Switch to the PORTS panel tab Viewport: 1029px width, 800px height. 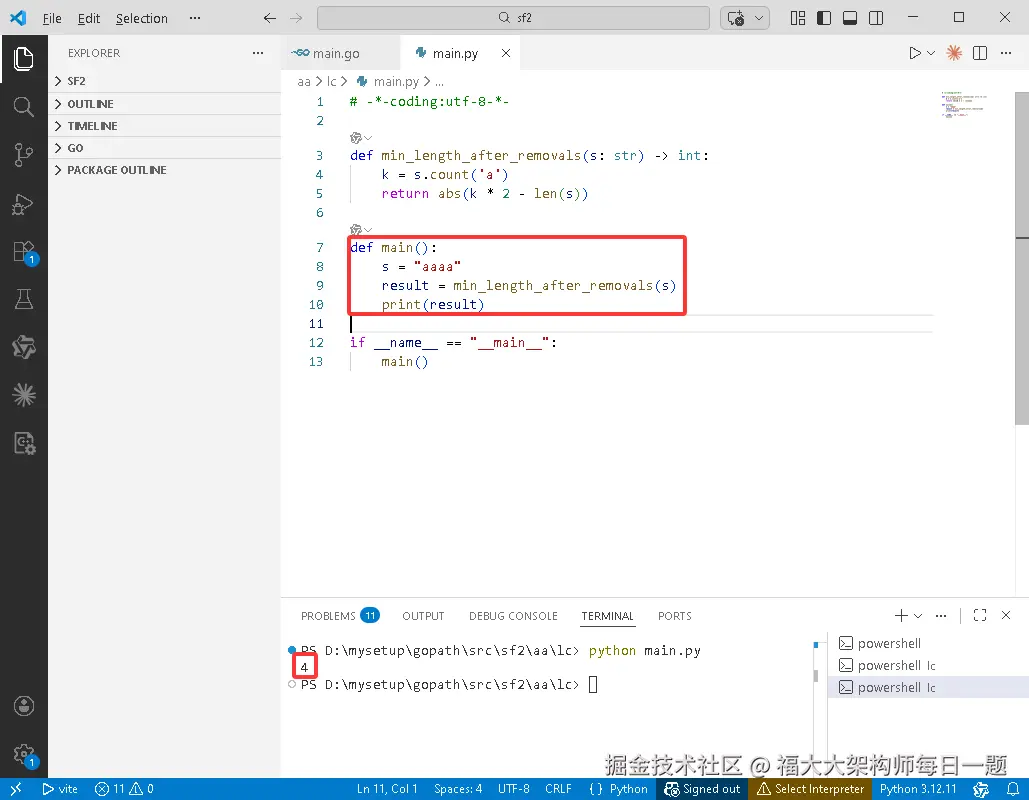(x=675, y=616)
